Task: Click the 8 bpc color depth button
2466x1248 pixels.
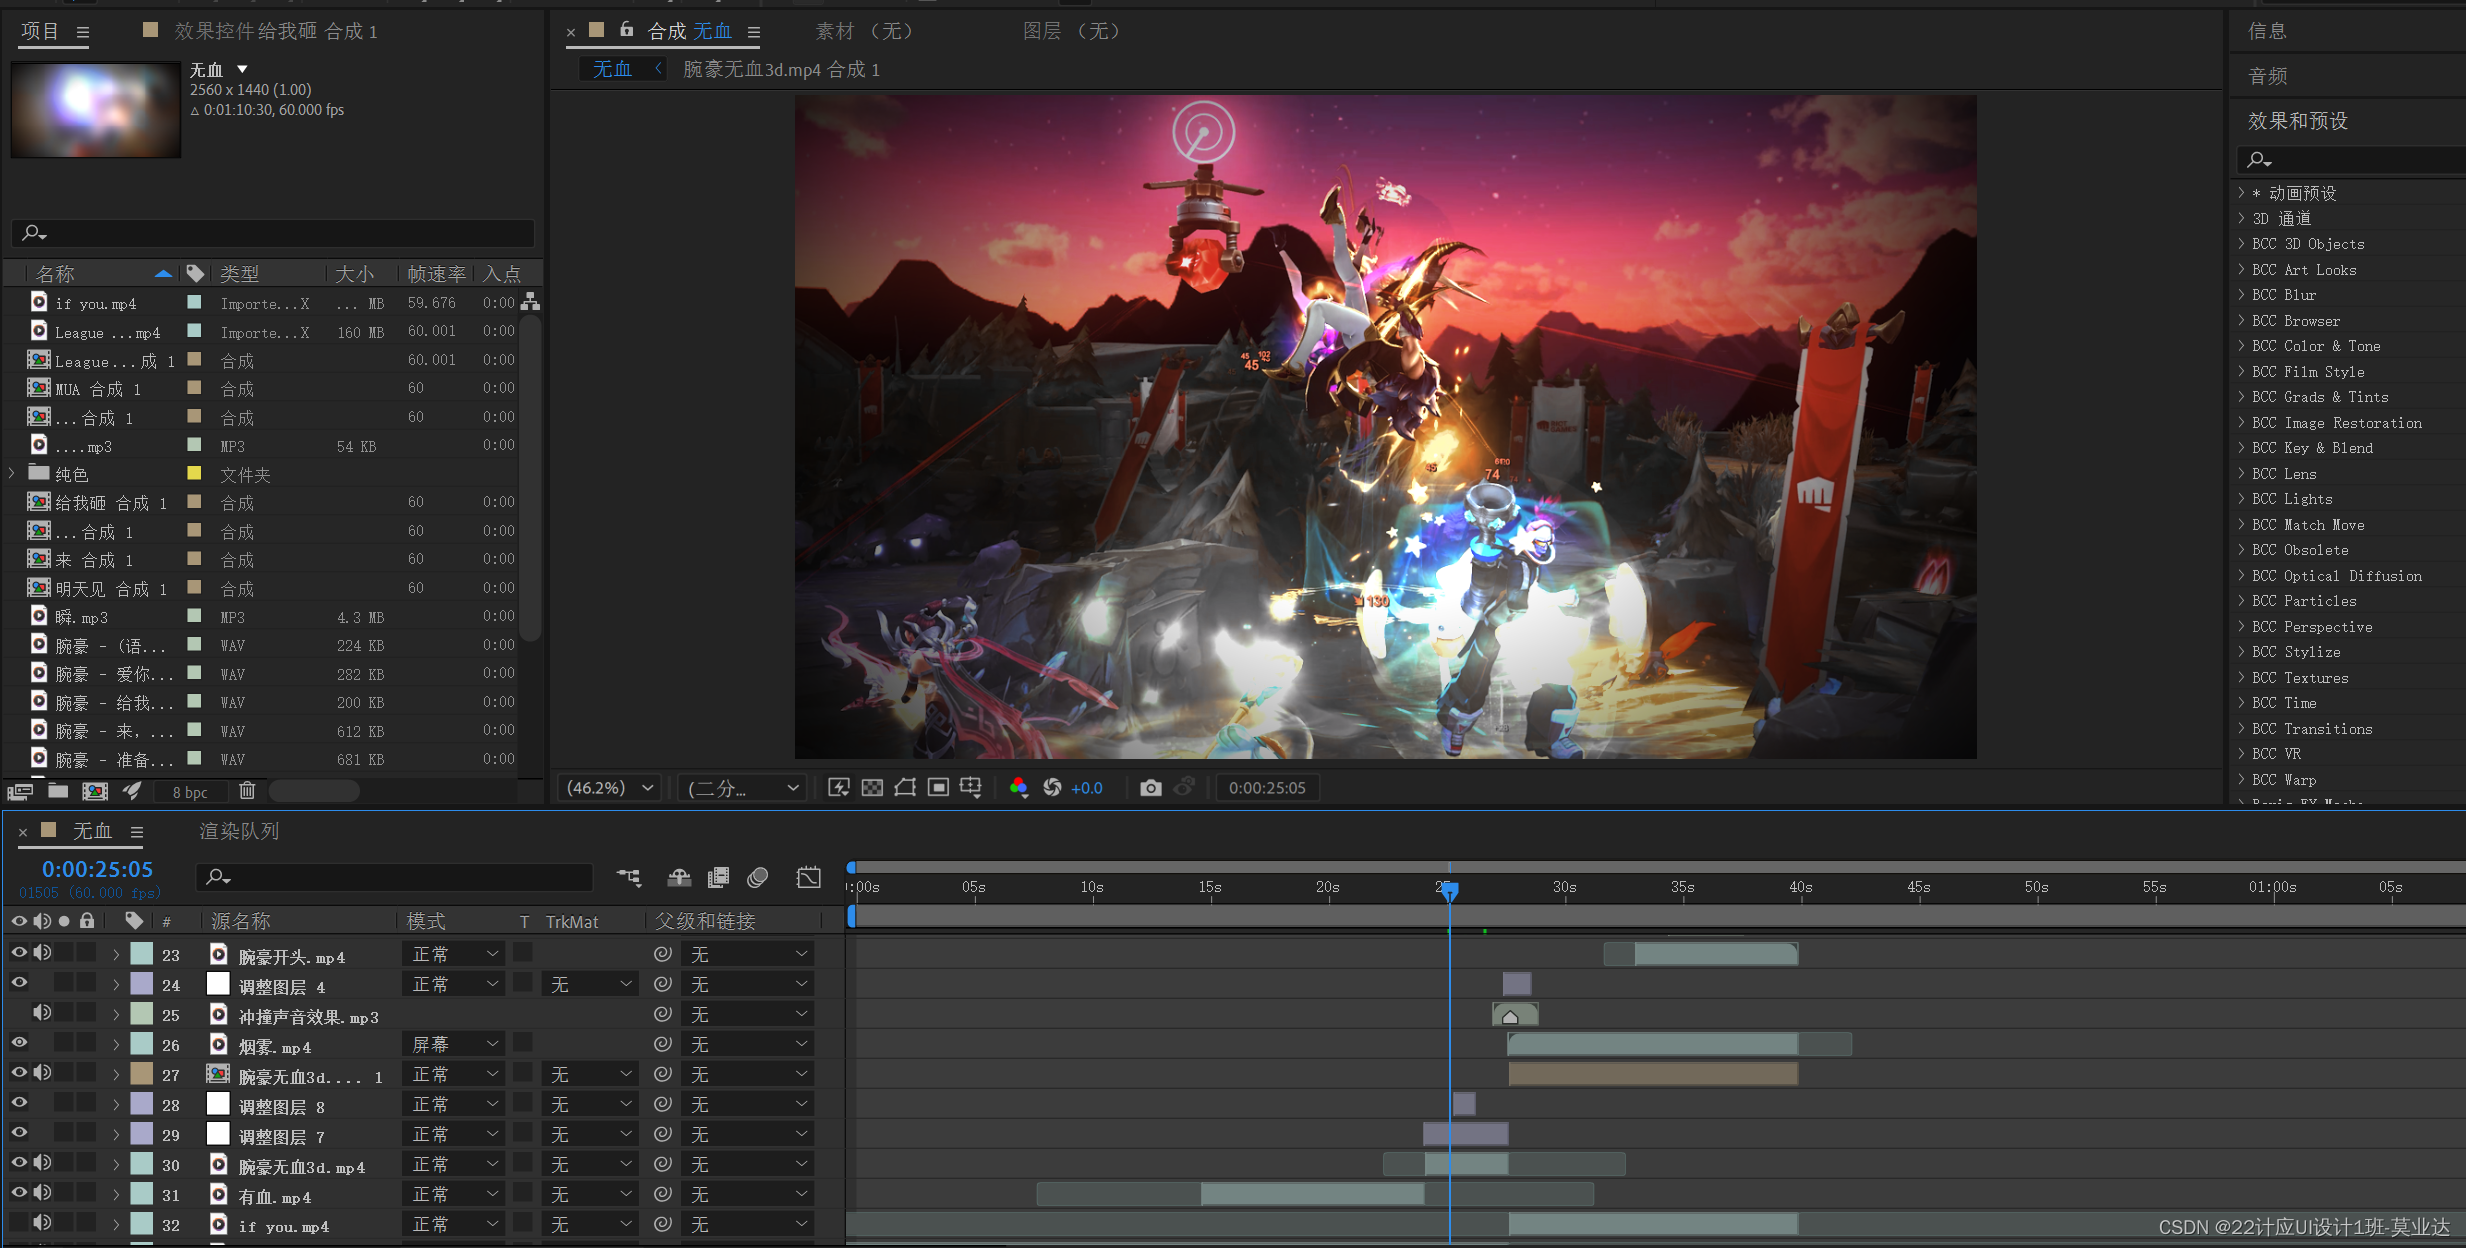Action: tap(189, 792)
